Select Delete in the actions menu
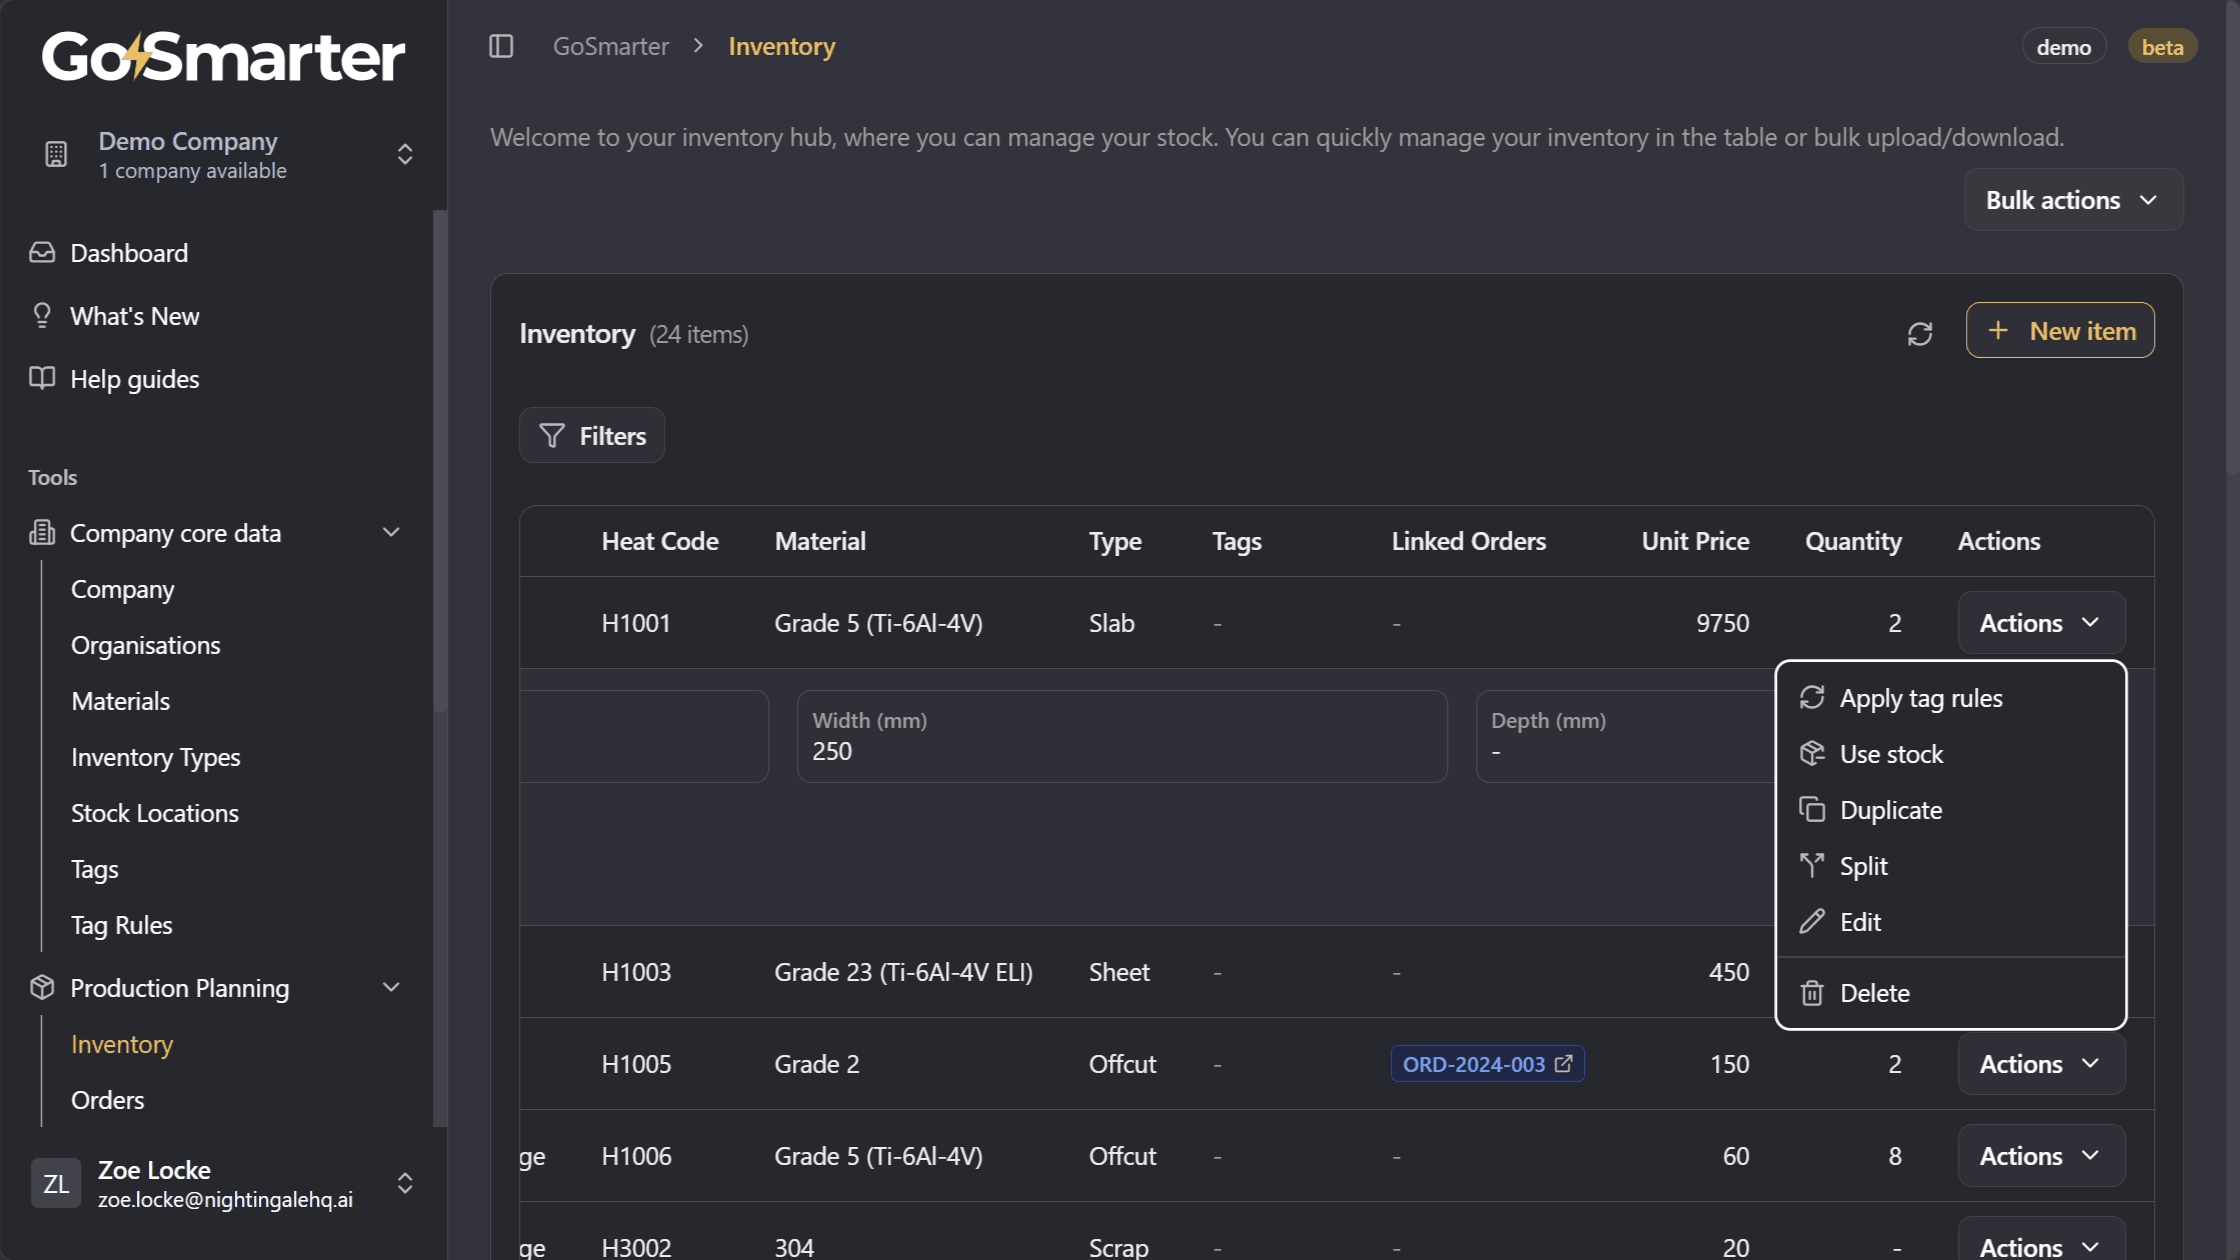The height and width of the screenshot is (1260, 2240). 1950,992
